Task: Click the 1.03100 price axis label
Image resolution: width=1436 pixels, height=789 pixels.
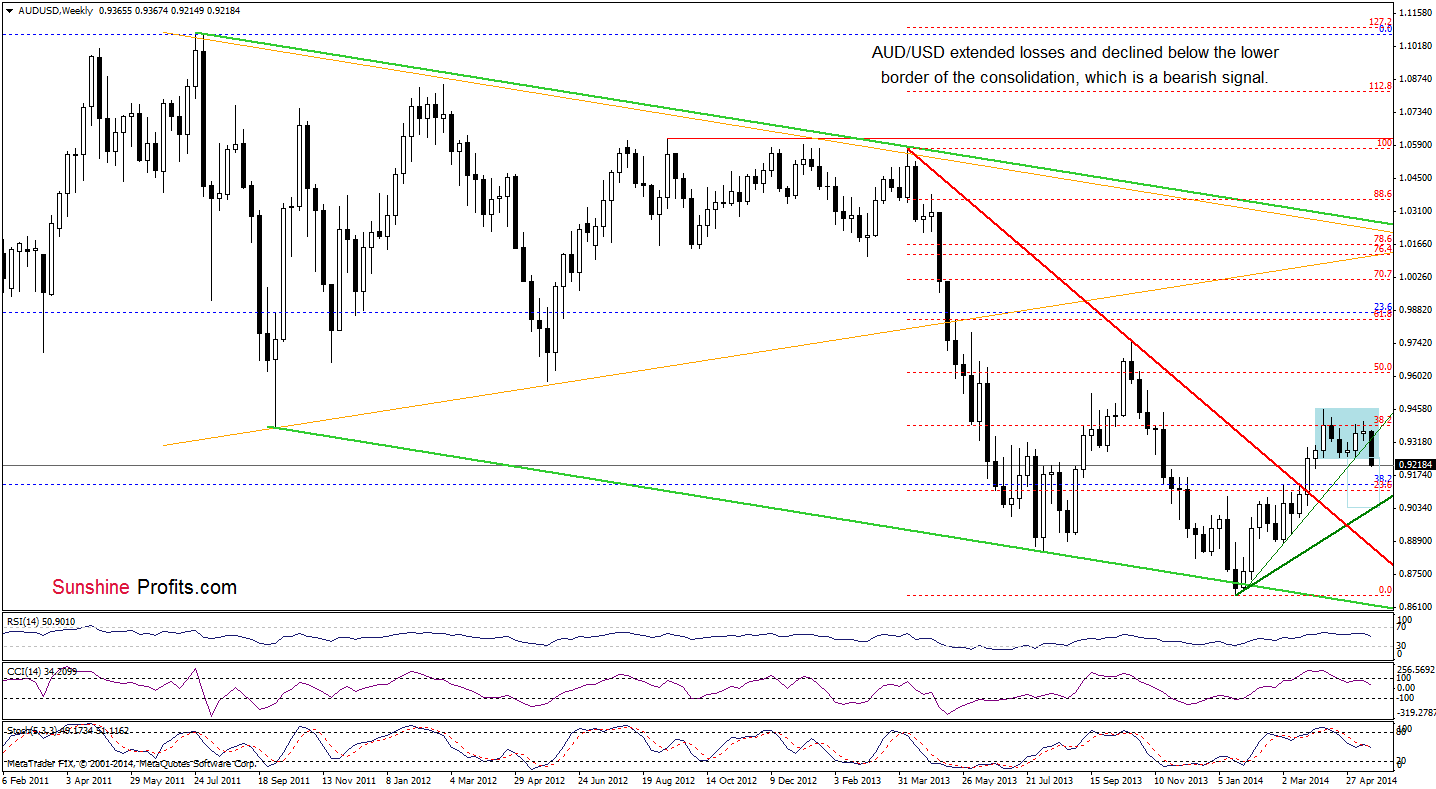Action: 1414,211
